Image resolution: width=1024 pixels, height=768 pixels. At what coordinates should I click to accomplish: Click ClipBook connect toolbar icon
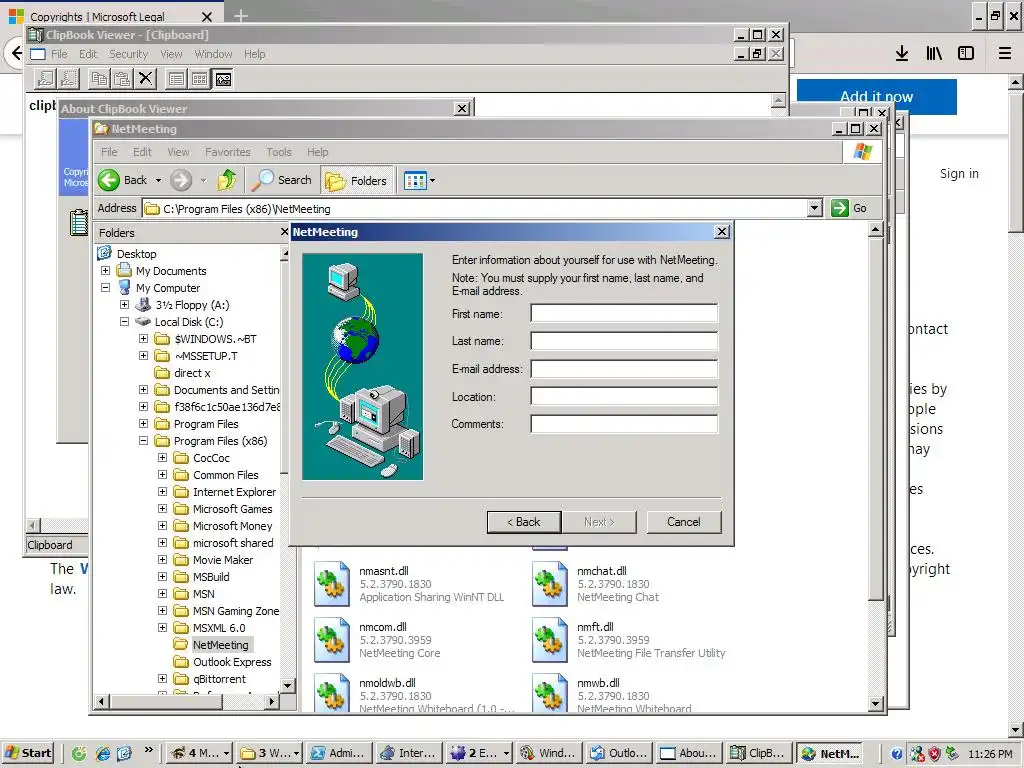click(x=45, y=79)
